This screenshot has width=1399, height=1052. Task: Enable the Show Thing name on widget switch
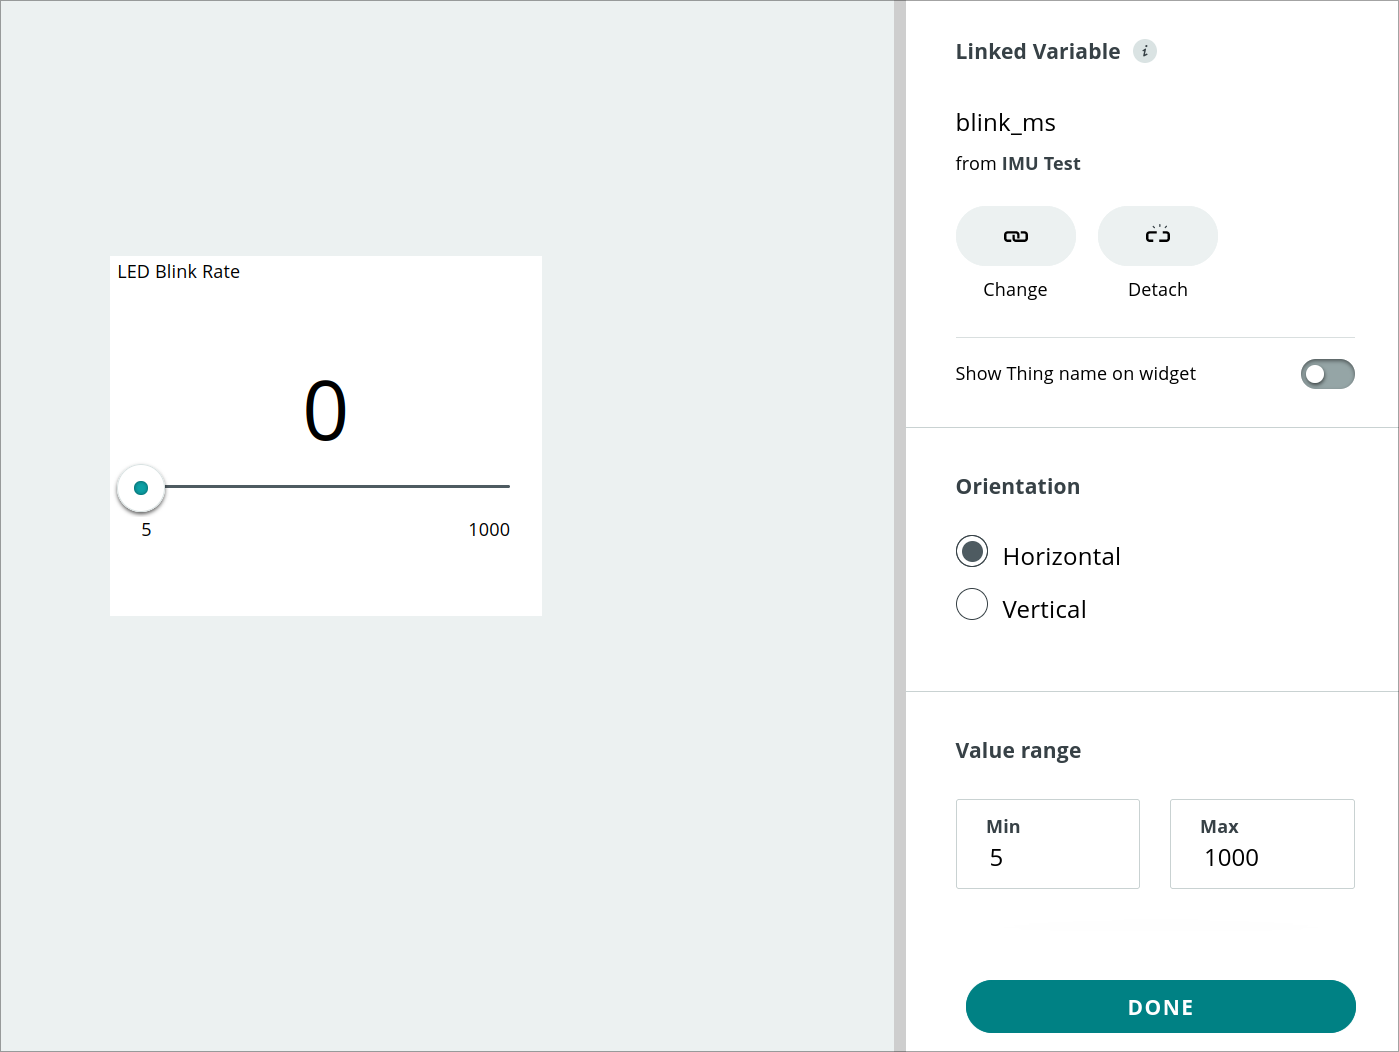click(1327, 373)
